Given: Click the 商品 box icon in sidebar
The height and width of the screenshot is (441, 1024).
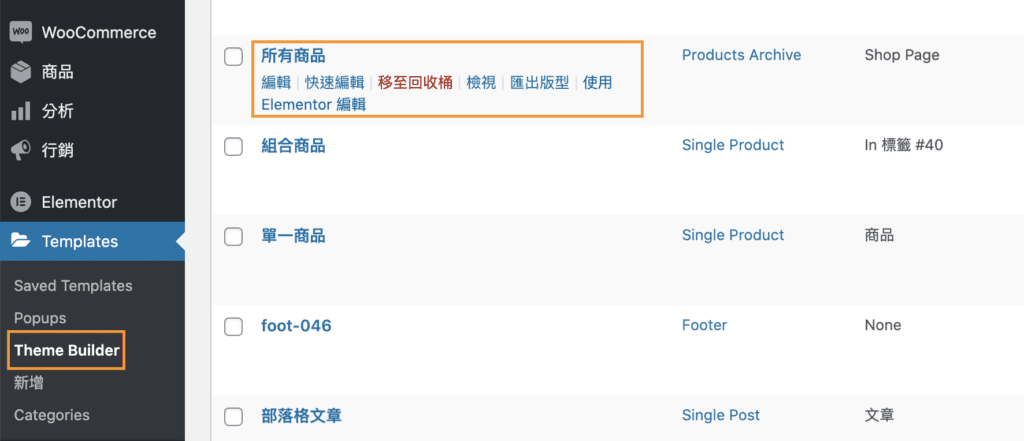Looking at the screenshot, I should [20, 72].
